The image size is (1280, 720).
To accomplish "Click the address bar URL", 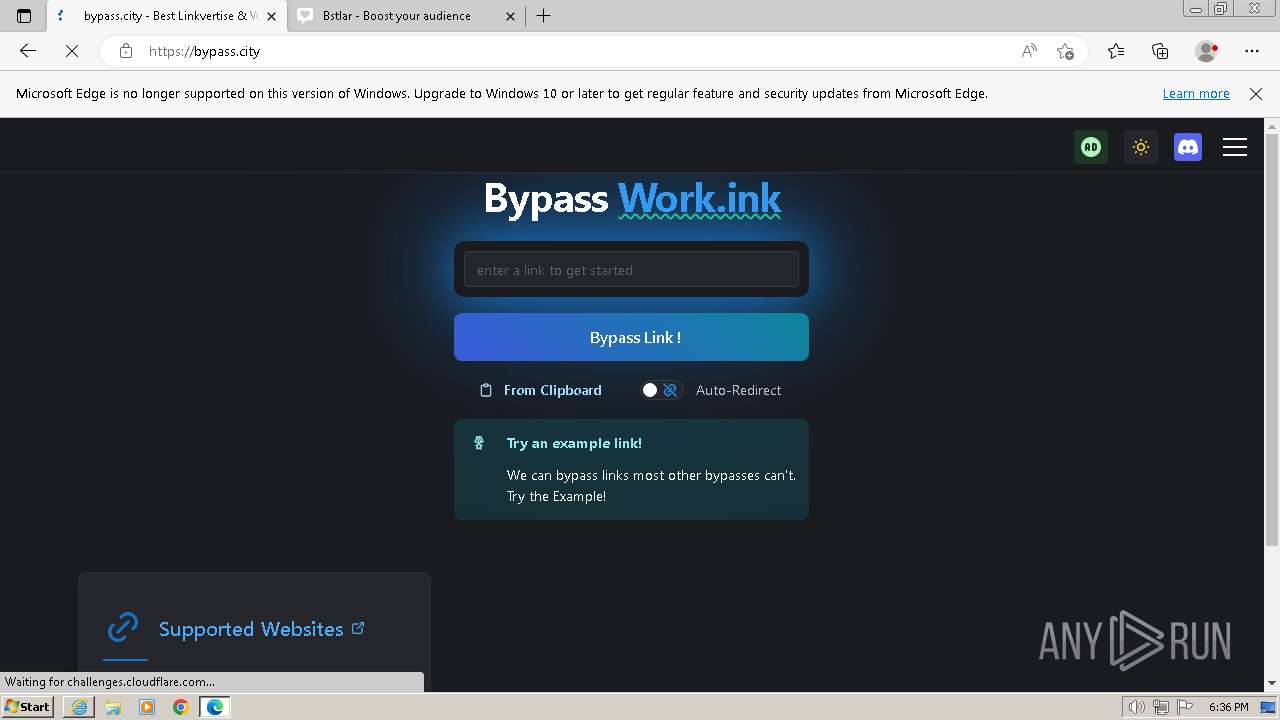I will pyautogui.click(x=204, y=51).
